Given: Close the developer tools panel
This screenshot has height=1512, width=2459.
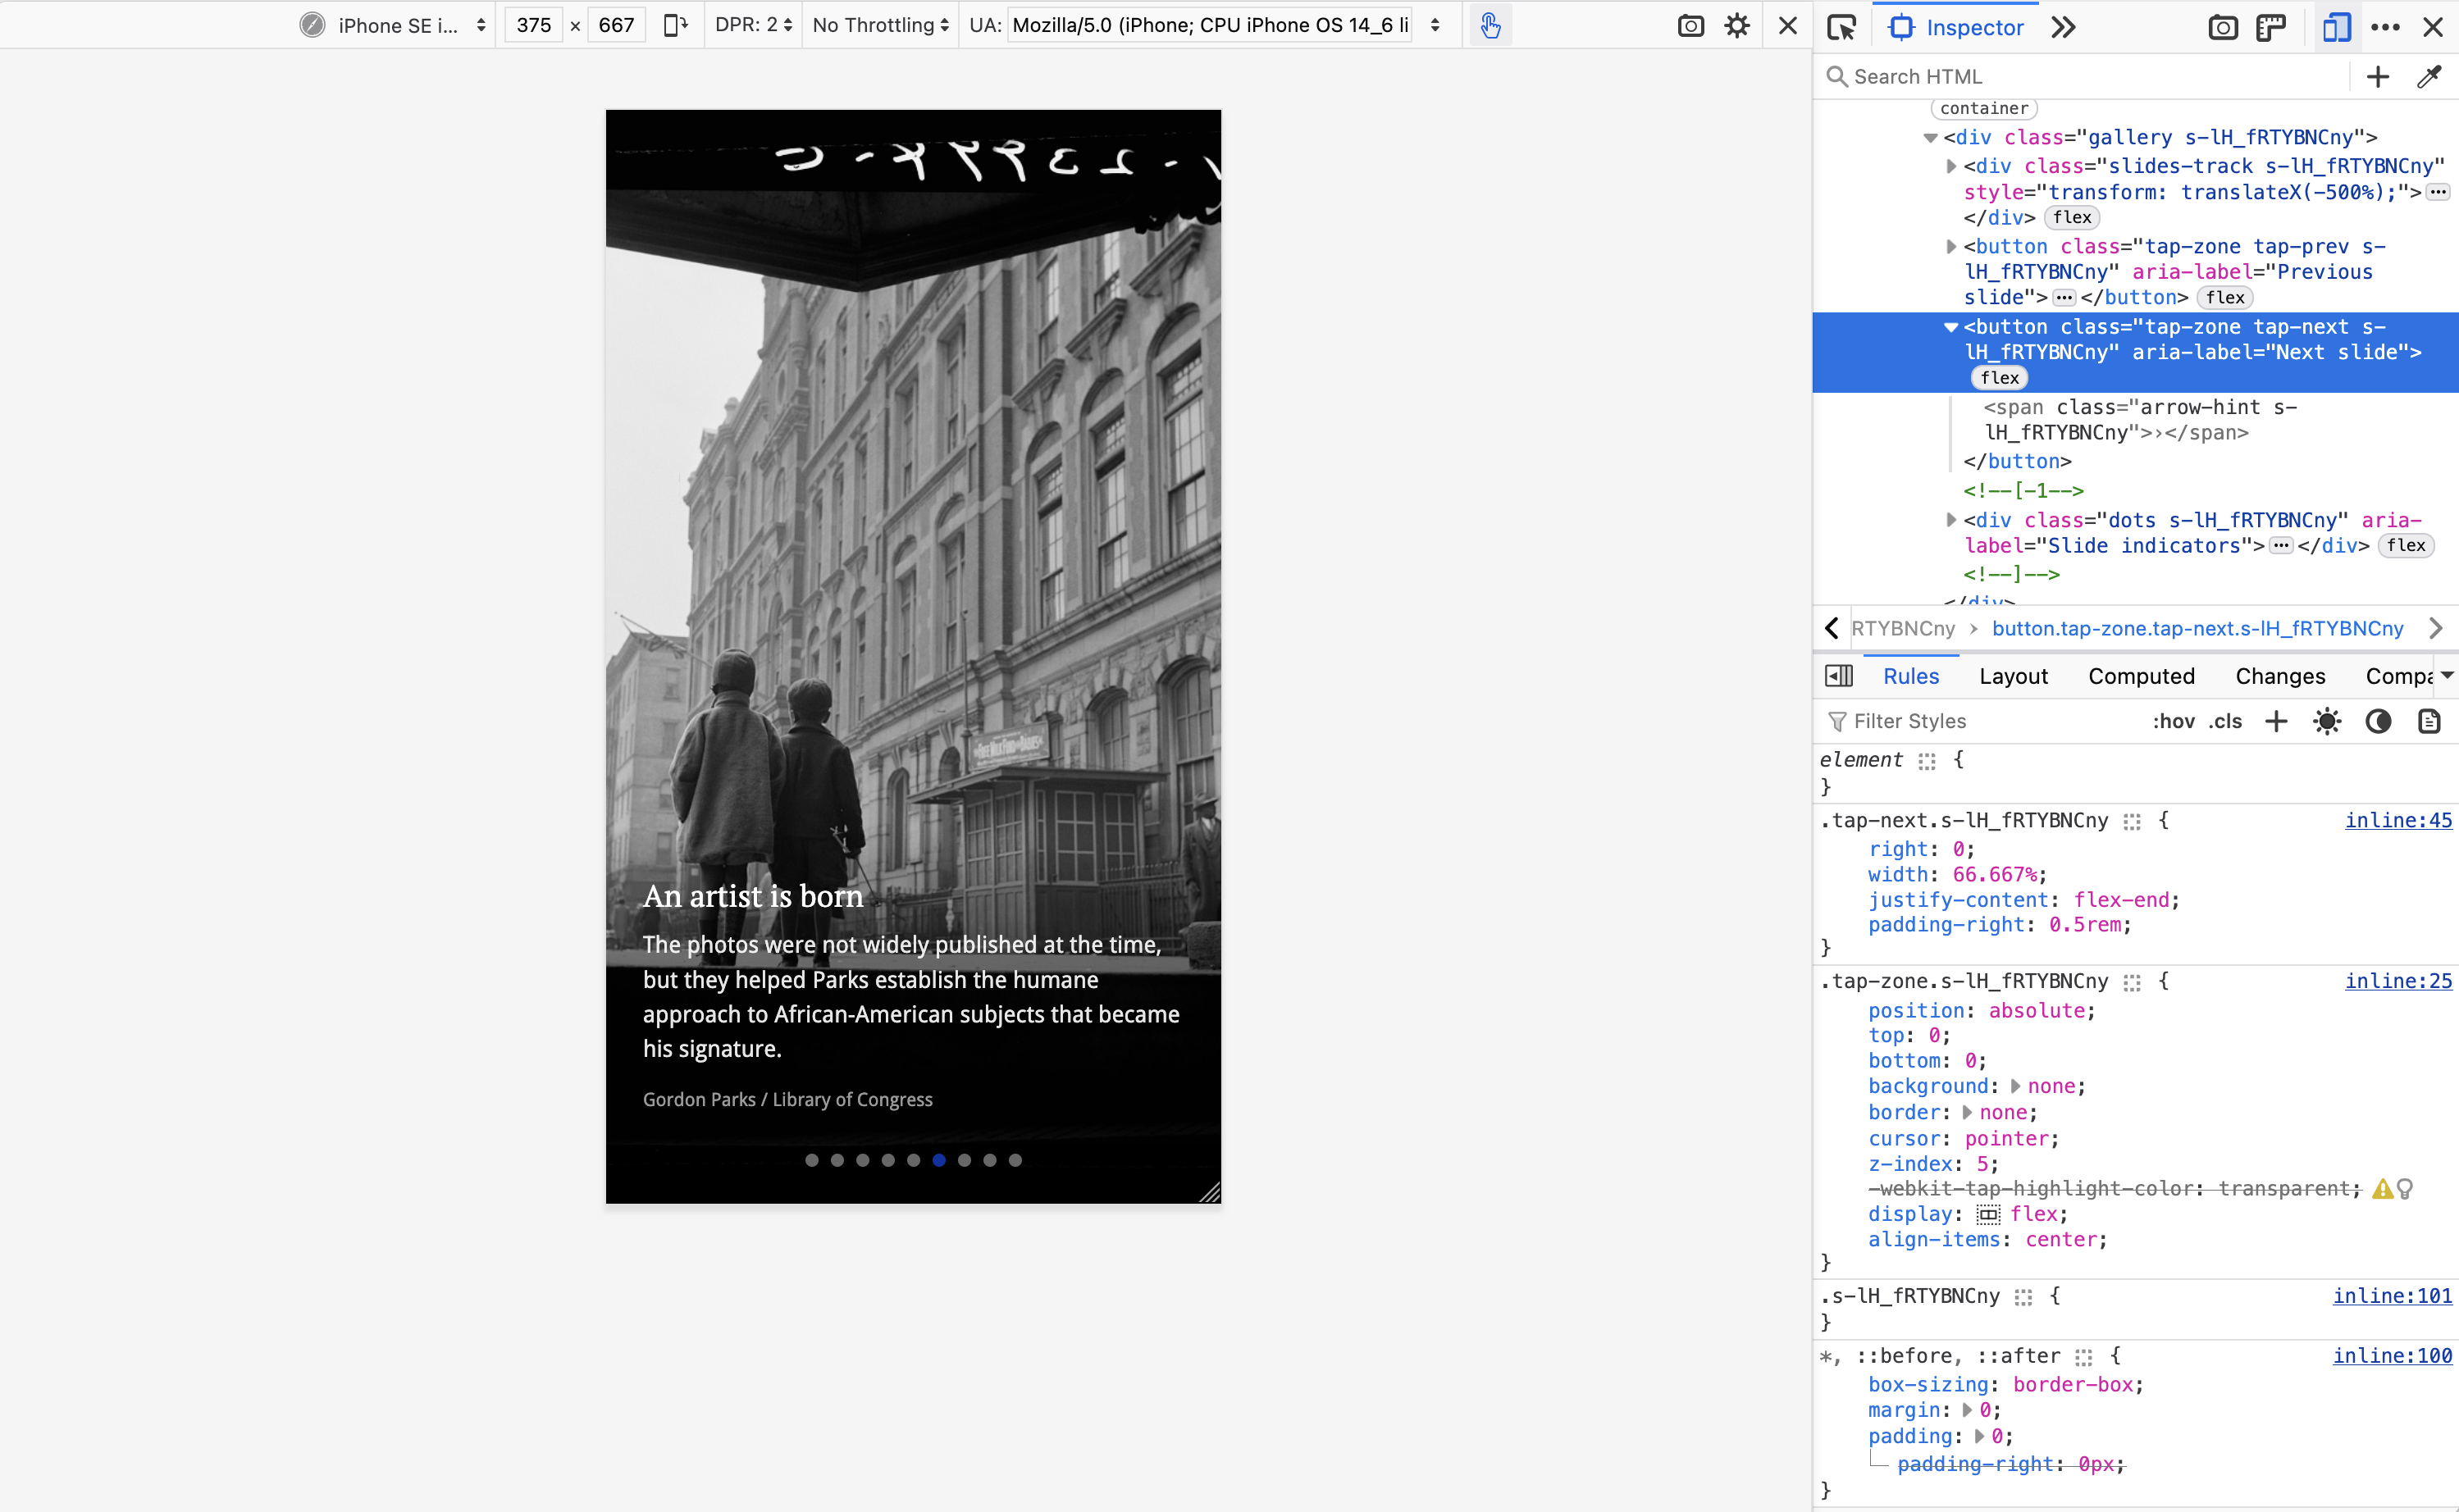Looking at the screenshot, I should pos(2433,27).
